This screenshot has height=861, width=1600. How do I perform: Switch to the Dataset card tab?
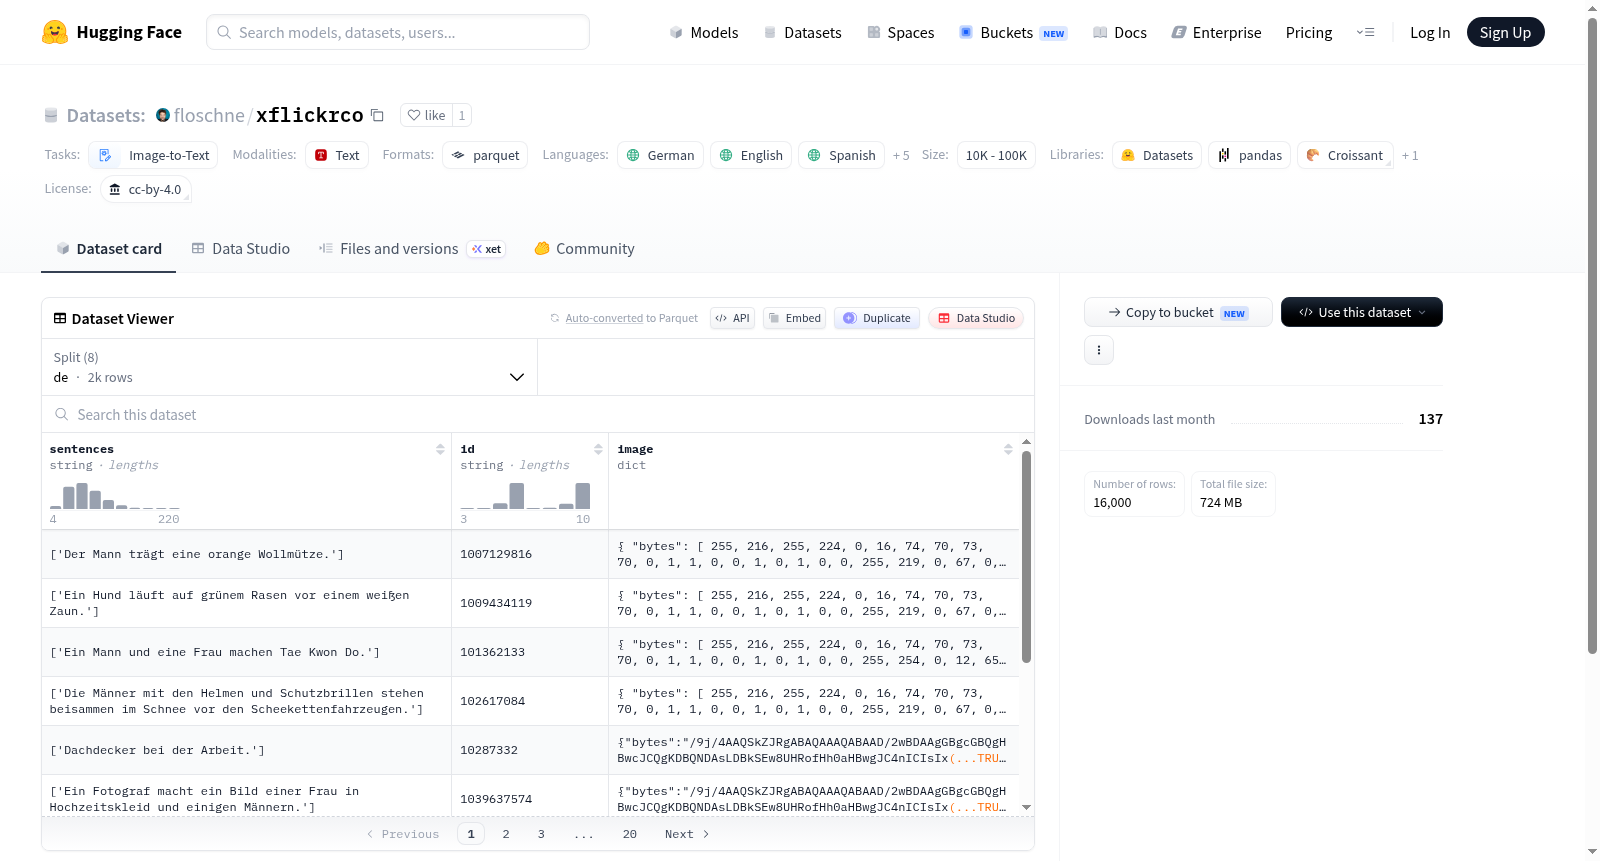pyautogui.click(x=109, y=249)
